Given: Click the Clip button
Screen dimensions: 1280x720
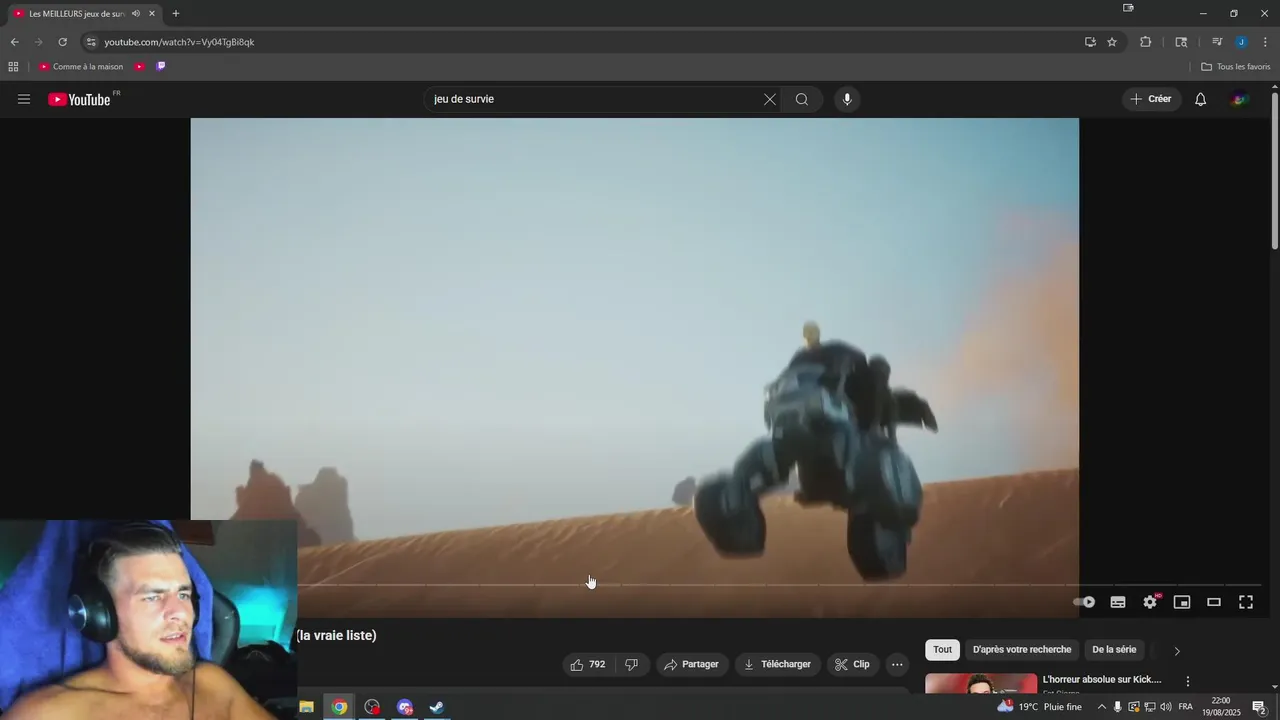Looking at the screenshot, I should click(852, 664).
